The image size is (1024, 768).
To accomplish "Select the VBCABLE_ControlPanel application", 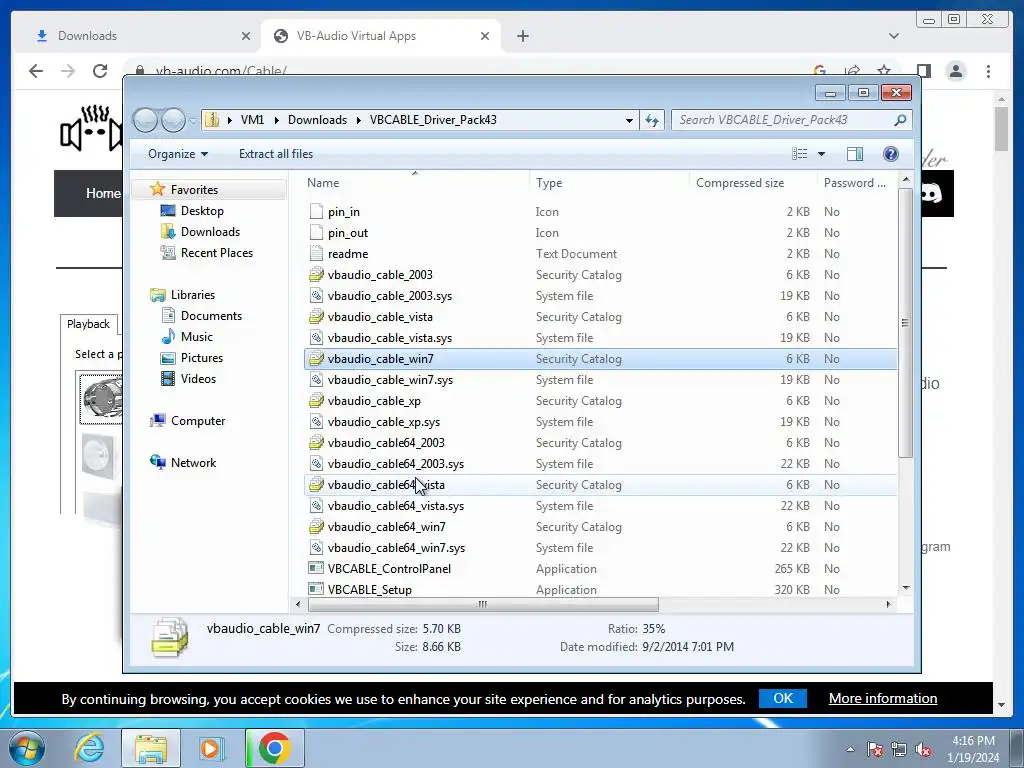I will click(600, 569).
